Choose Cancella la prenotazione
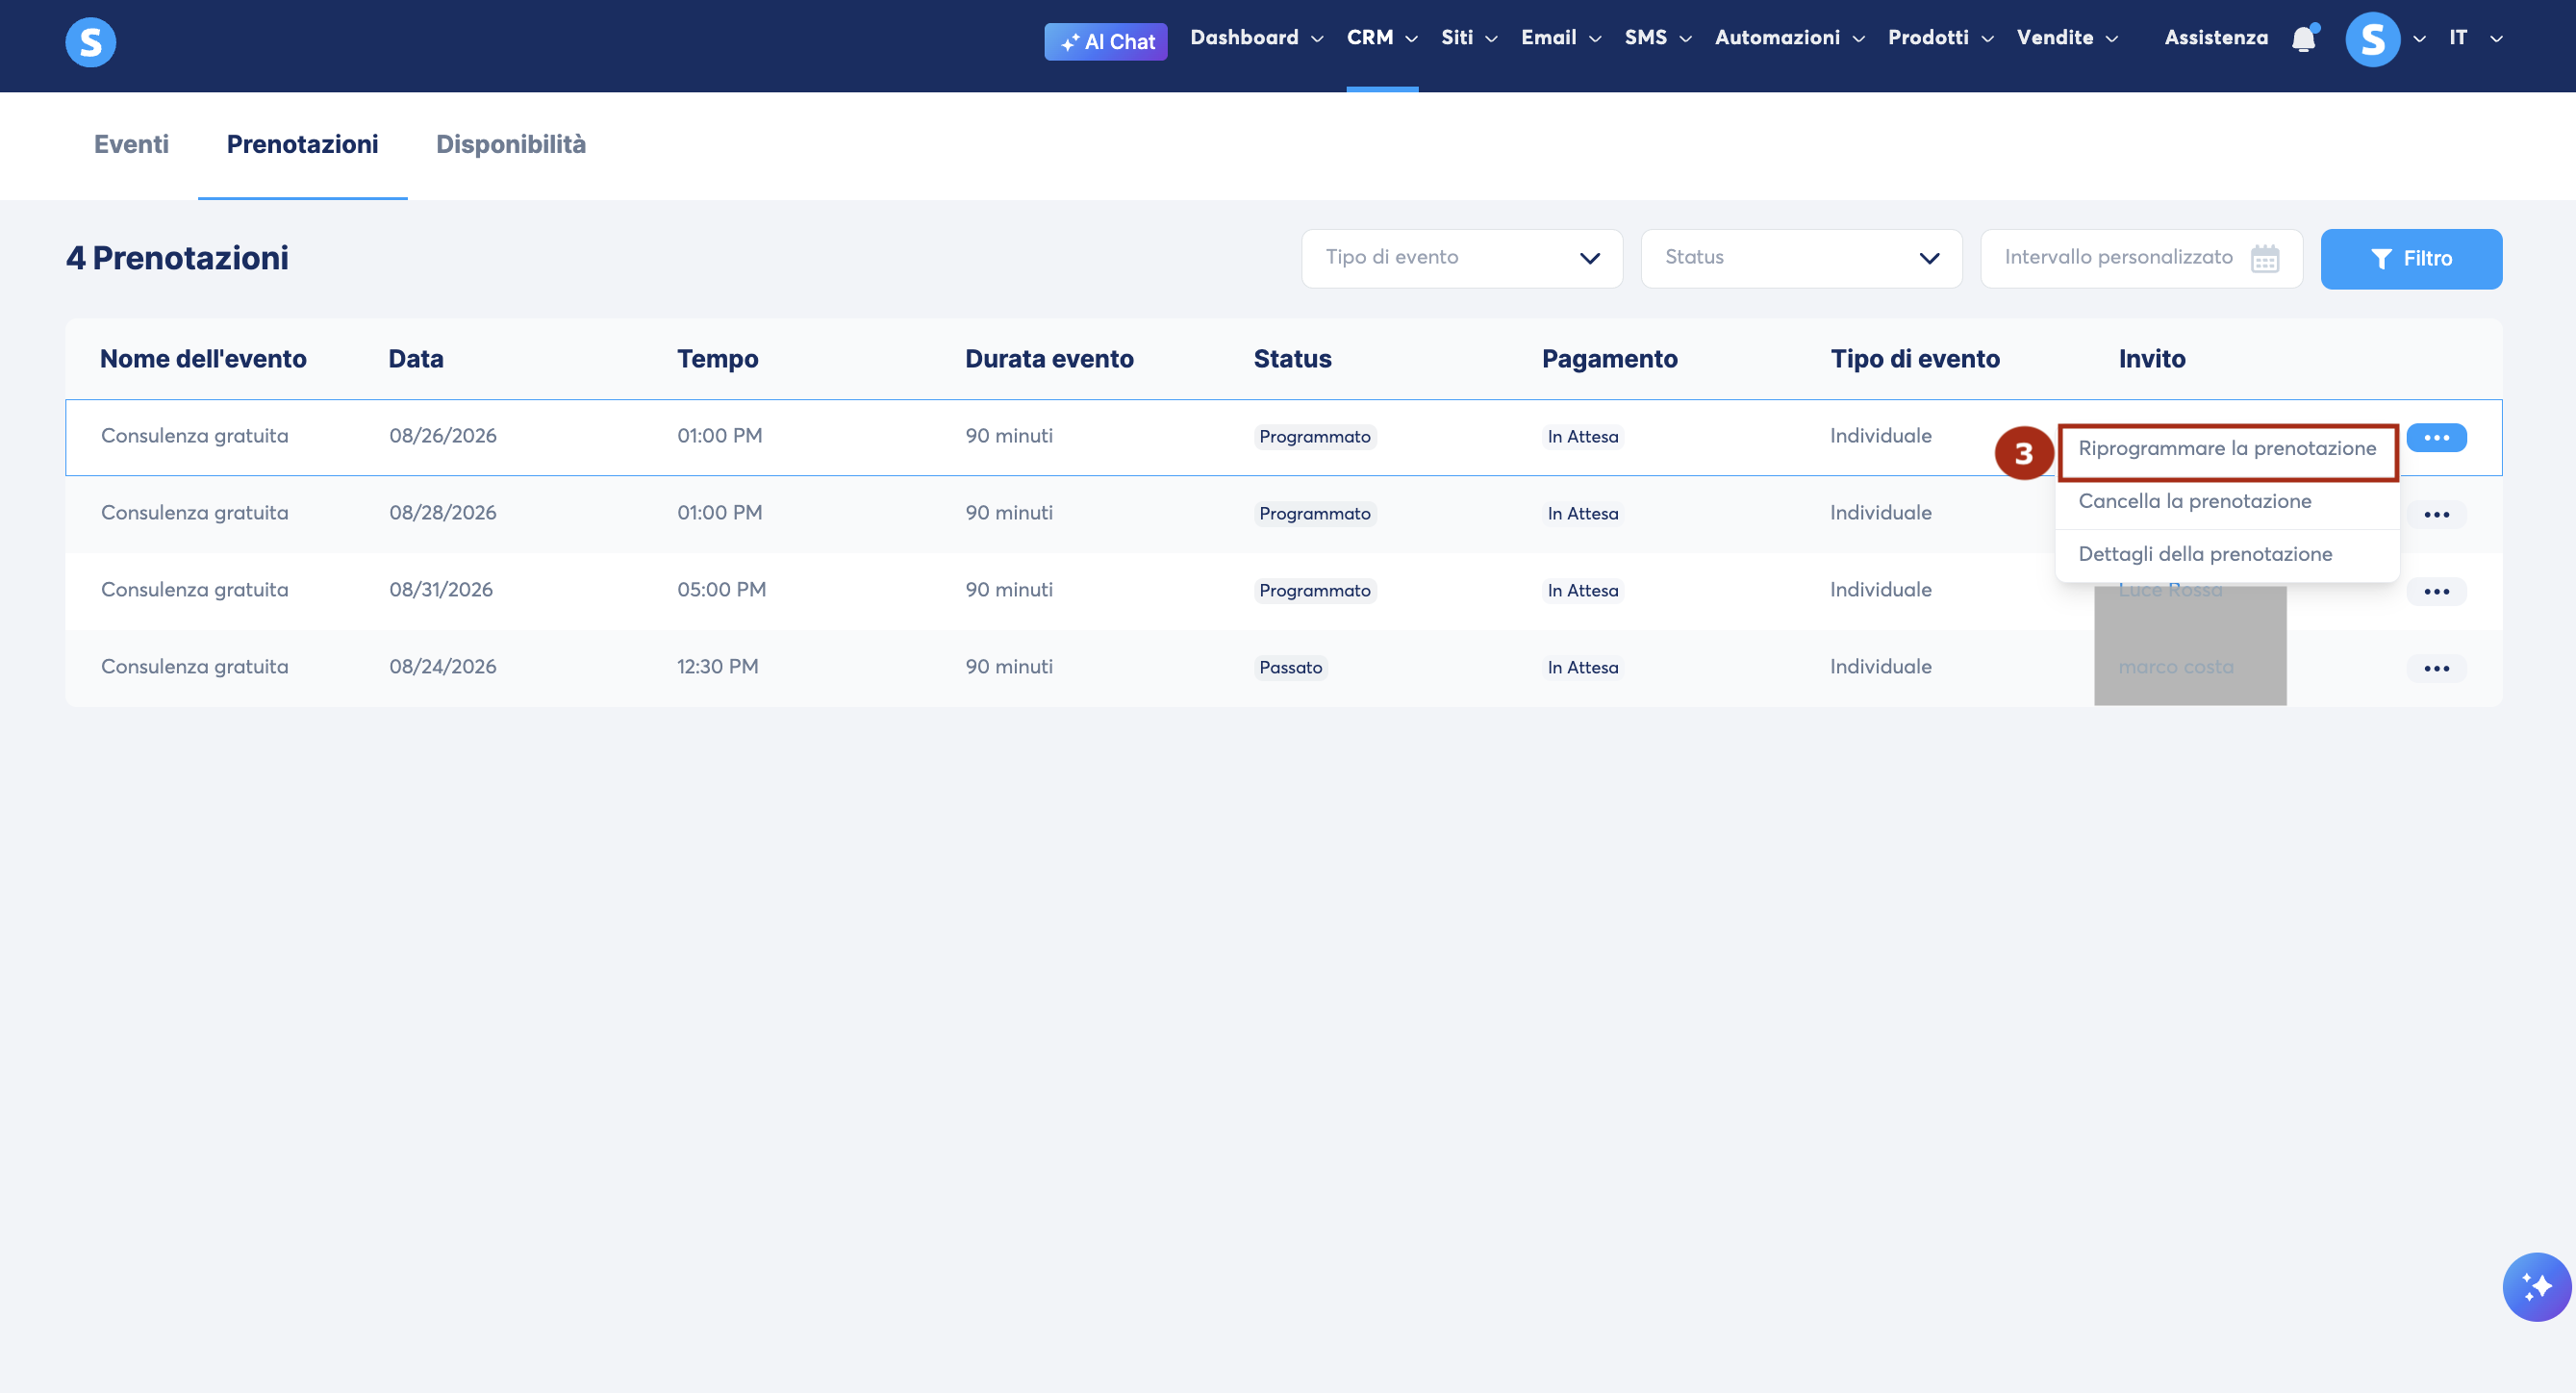2576x1393 pixels. 2227,501
